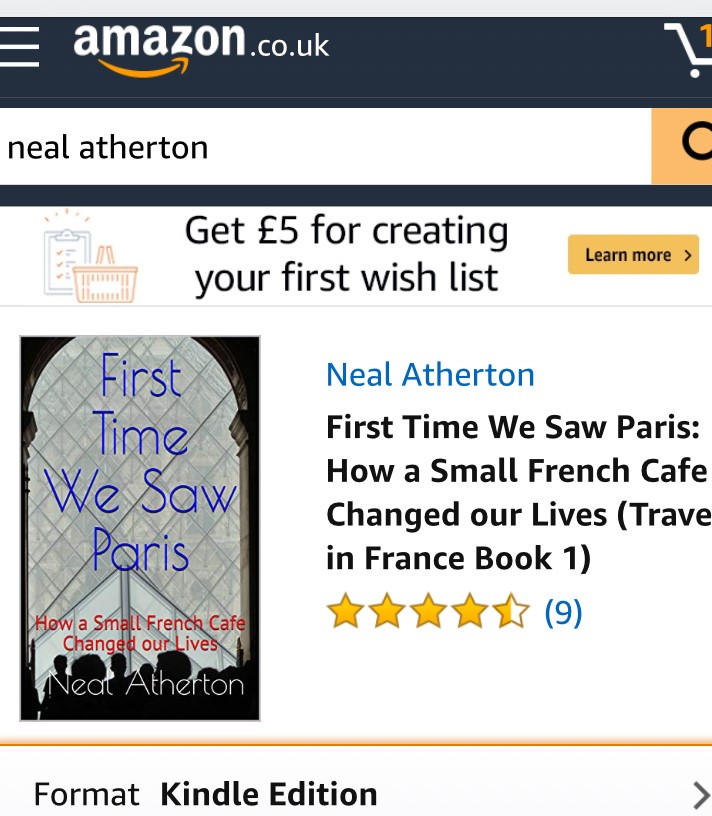Open the nine customer reviews link
The width and height of the screenshot is (712, 816).
click(563, 612)
